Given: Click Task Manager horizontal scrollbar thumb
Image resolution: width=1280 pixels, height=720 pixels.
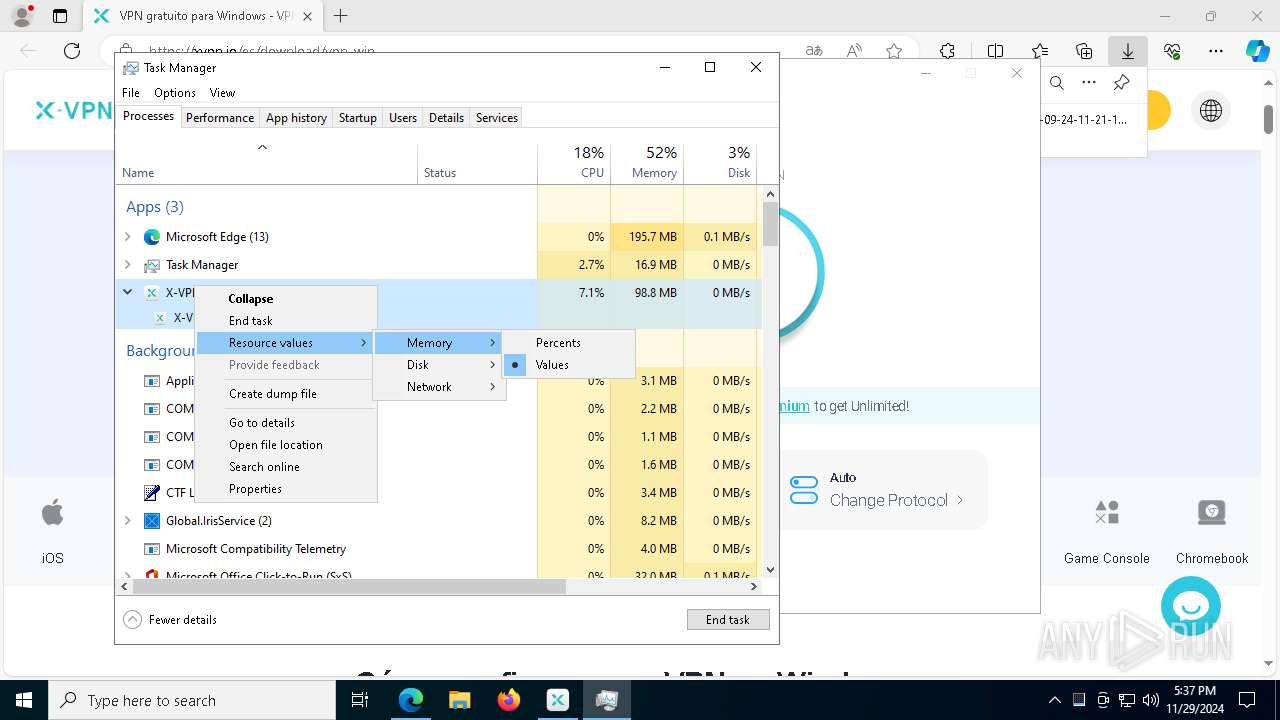Looking at the screenshot, I should coord(349,587).
